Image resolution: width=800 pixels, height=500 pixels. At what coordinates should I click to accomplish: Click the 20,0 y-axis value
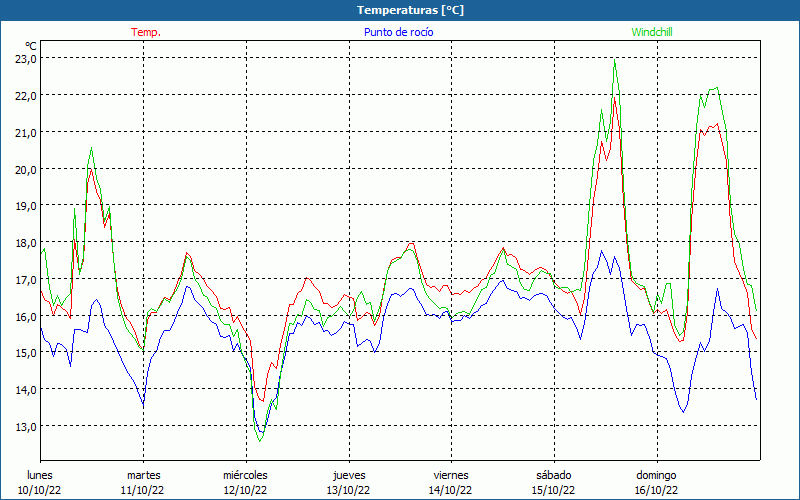coord(26,169)
